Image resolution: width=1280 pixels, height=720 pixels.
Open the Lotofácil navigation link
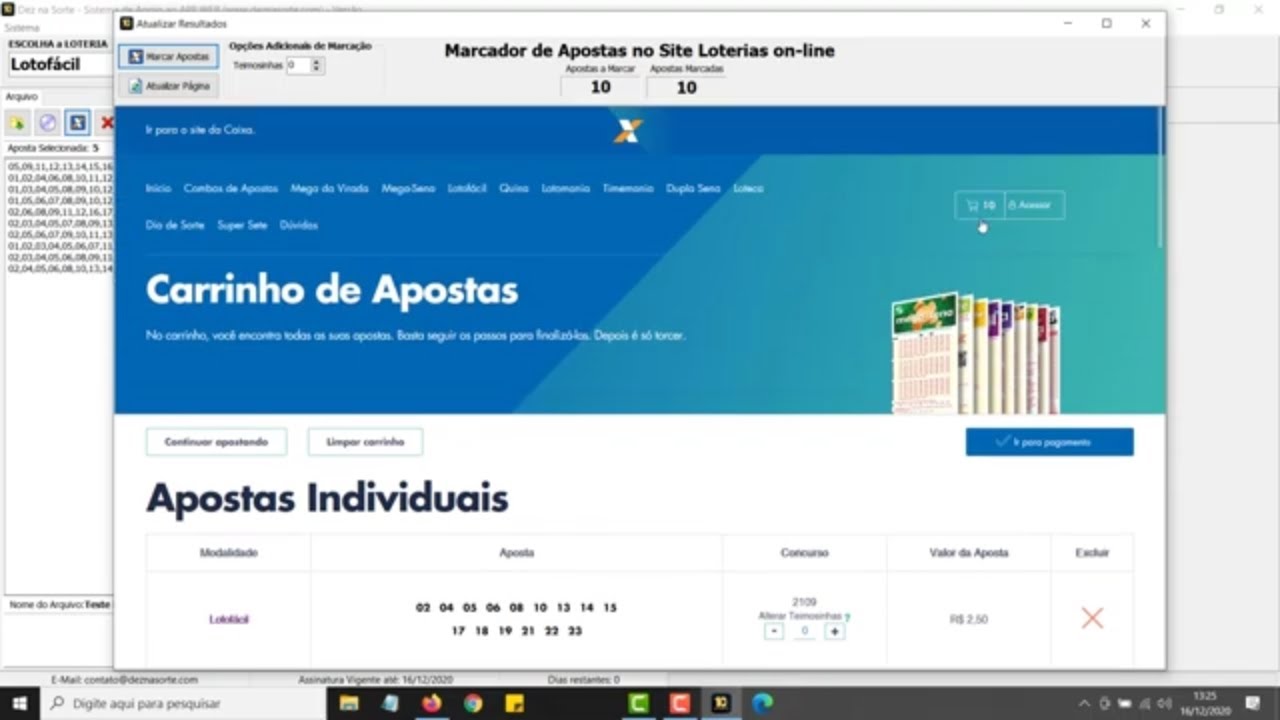pyautogui.click(x=467, y=188)
